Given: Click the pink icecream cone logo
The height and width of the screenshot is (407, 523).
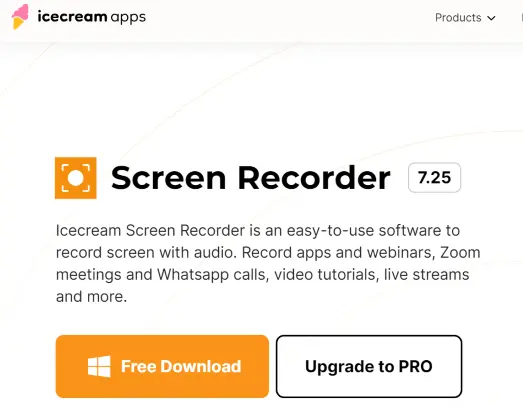Looking at the screenshot, I should point(20,17).
